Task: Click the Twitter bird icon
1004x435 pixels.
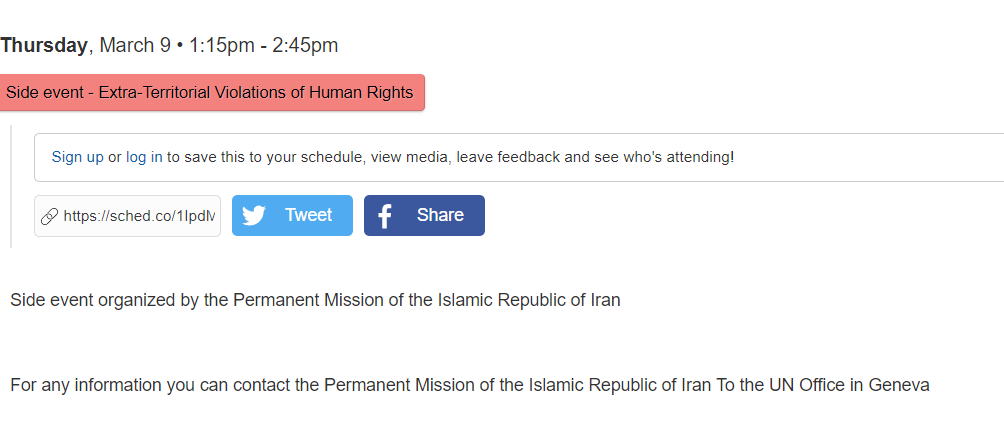Action: 254,216
